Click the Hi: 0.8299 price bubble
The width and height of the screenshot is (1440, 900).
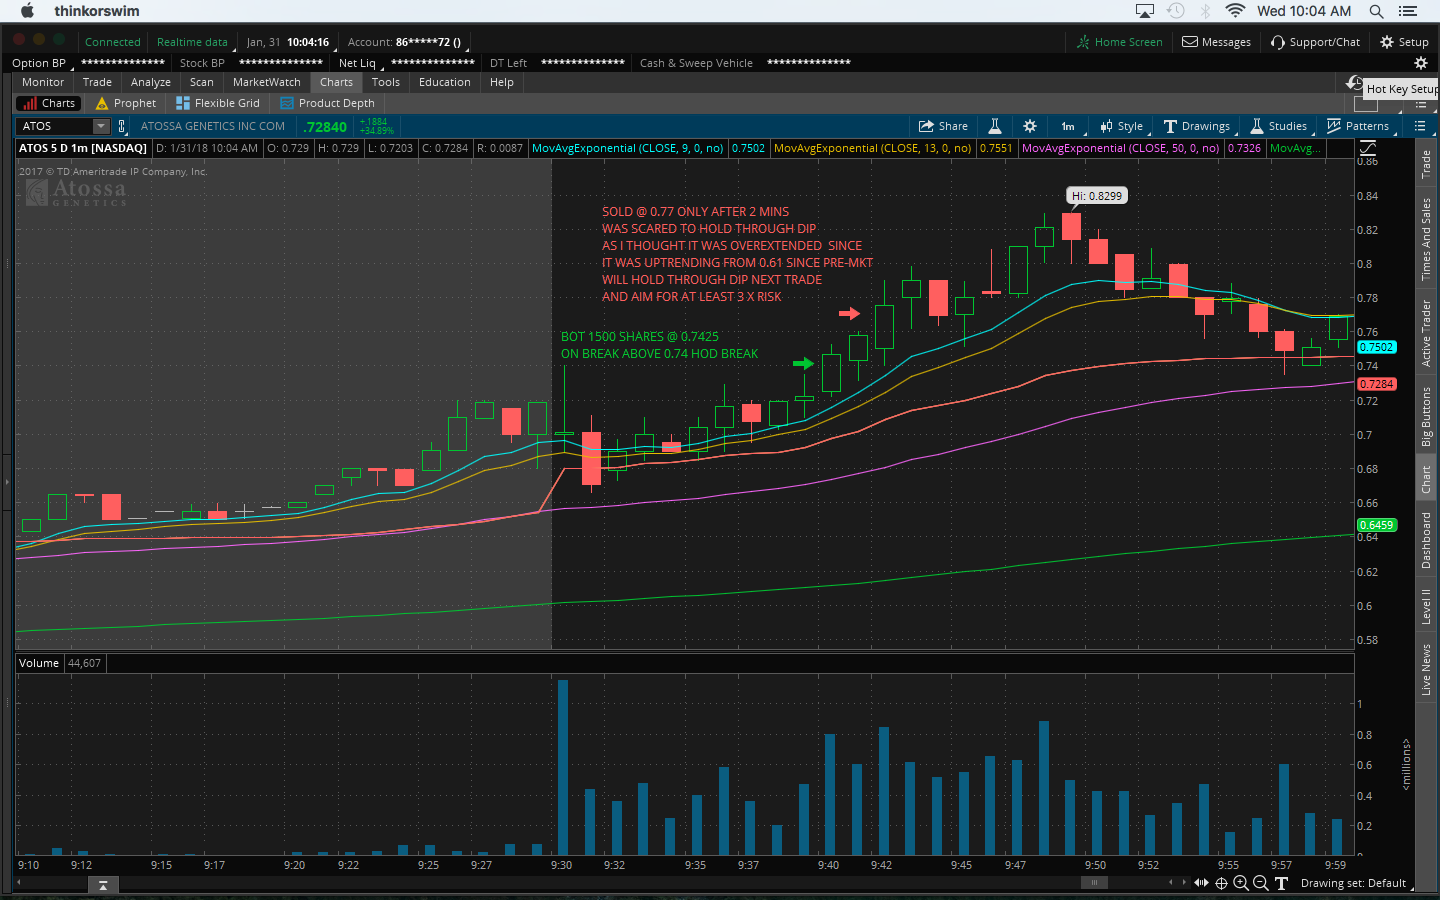coord(1097,196)
